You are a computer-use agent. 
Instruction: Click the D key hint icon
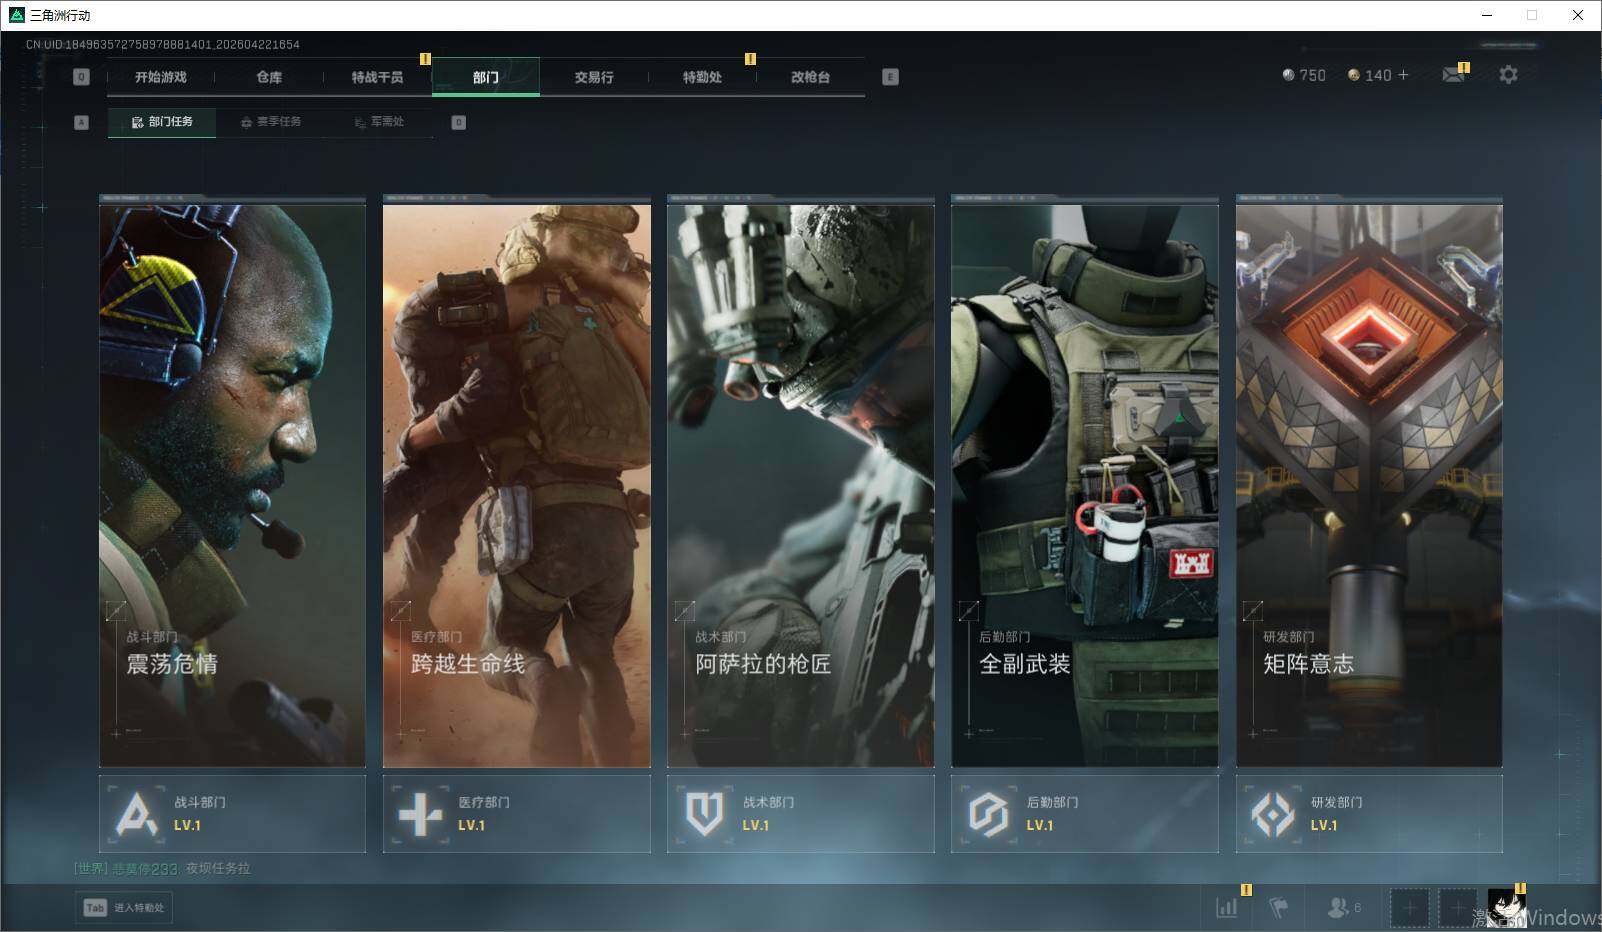(459, 122)
